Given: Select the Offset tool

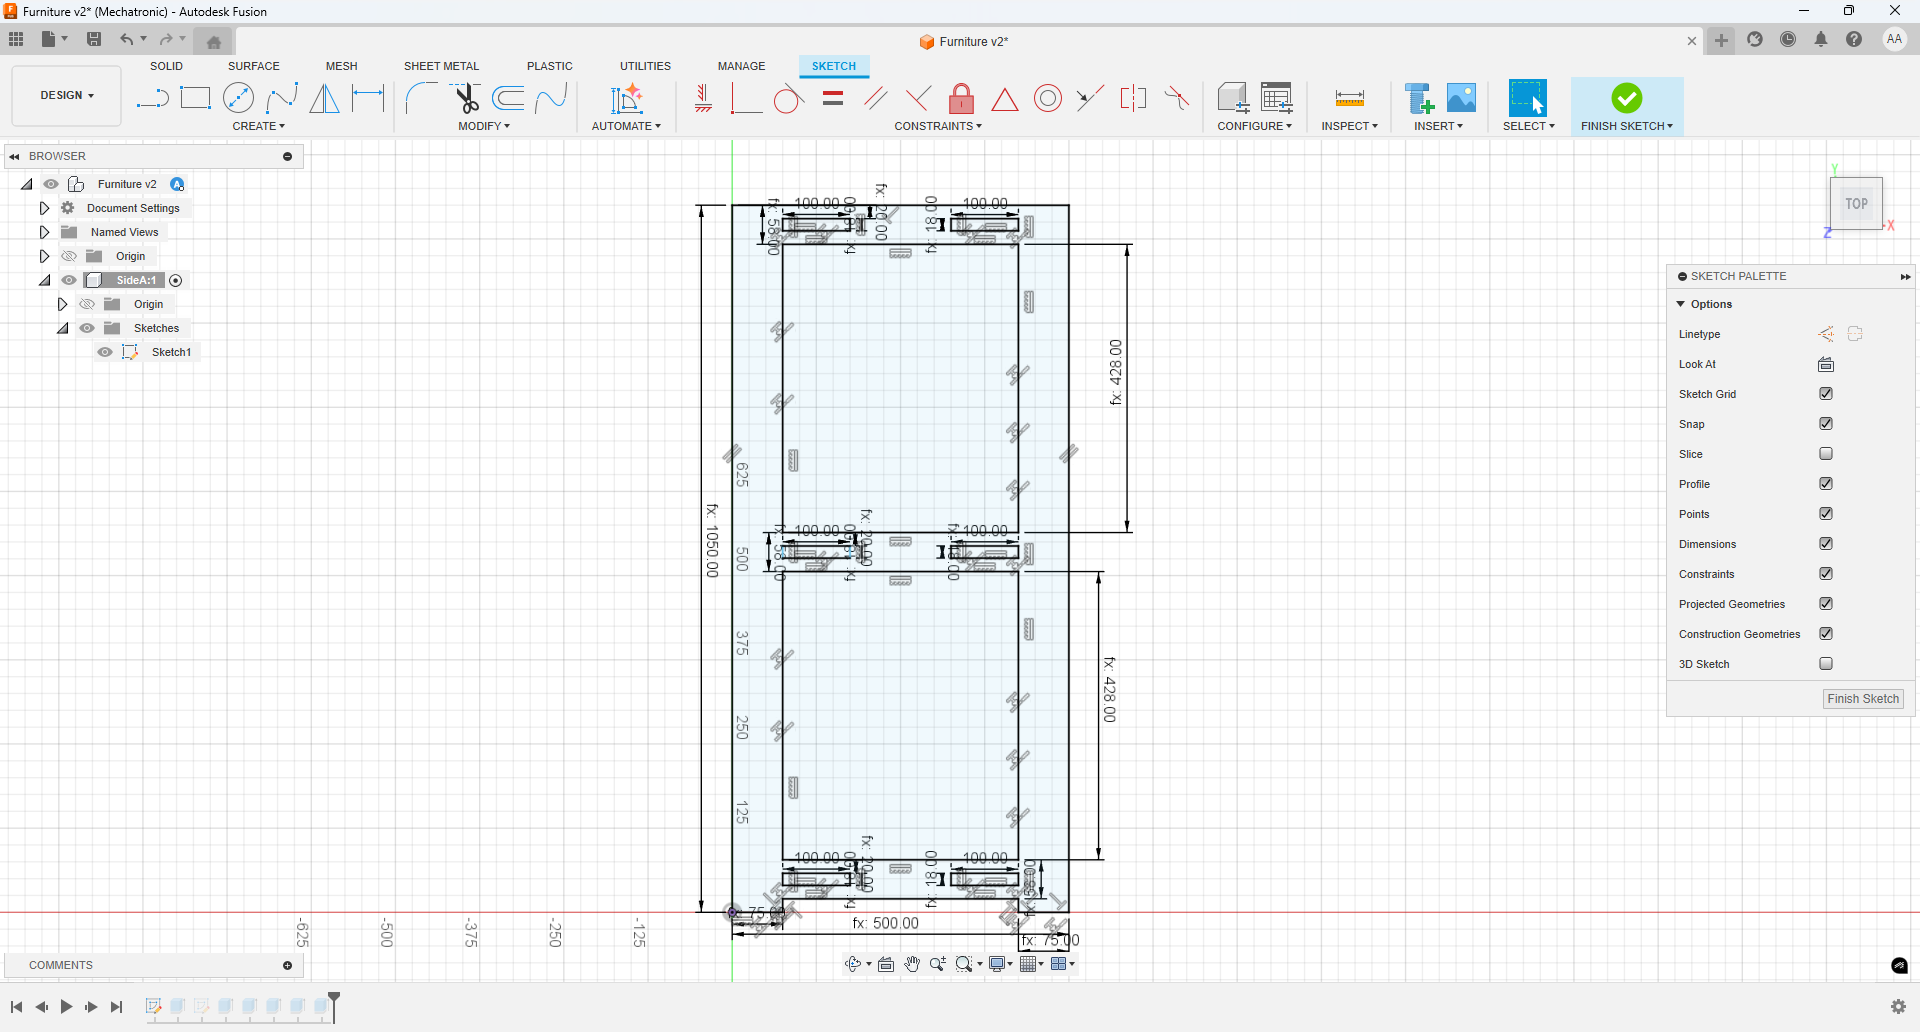Looking at the screenshot, I should [x=509, y=98].
